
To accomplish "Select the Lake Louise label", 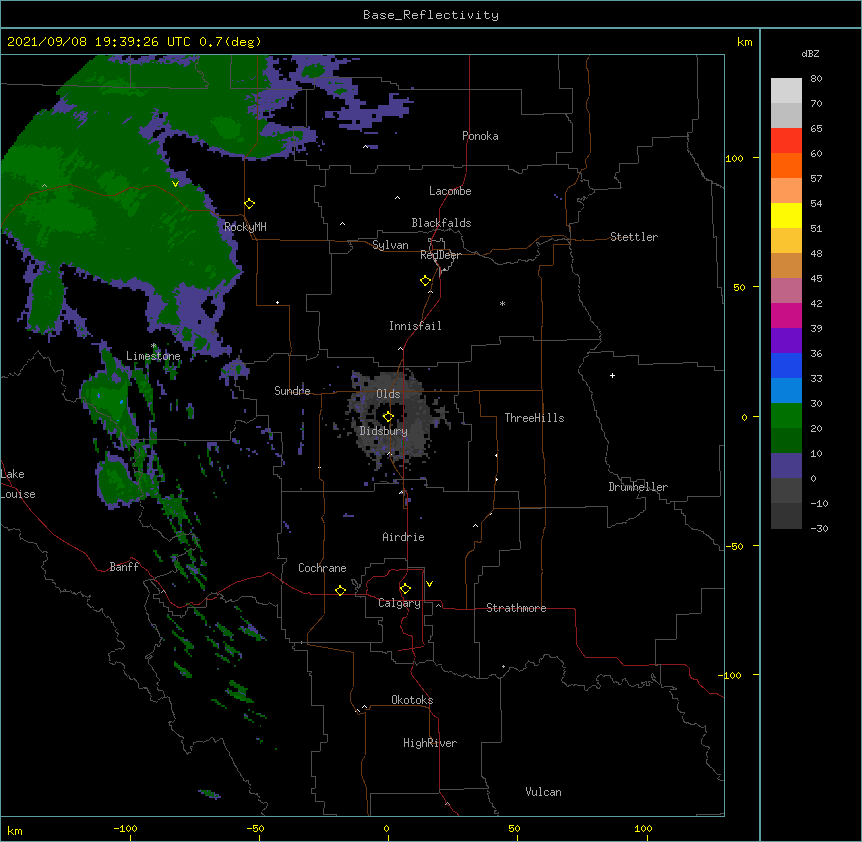I will coord(18,484).
